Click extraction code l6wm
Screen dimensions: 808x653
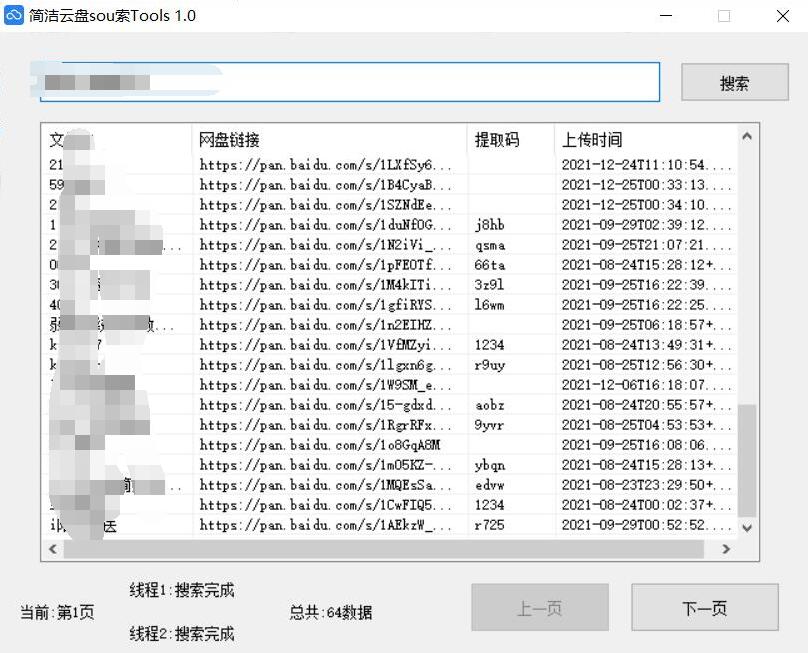pos(489,305)
